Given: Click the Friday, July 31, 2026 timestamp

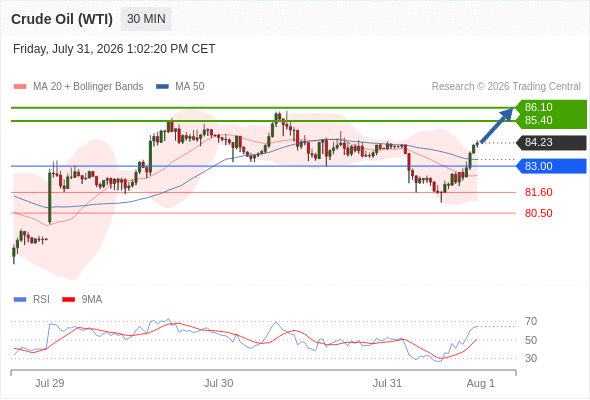Looking at the screenshot, I should point(114,49).
